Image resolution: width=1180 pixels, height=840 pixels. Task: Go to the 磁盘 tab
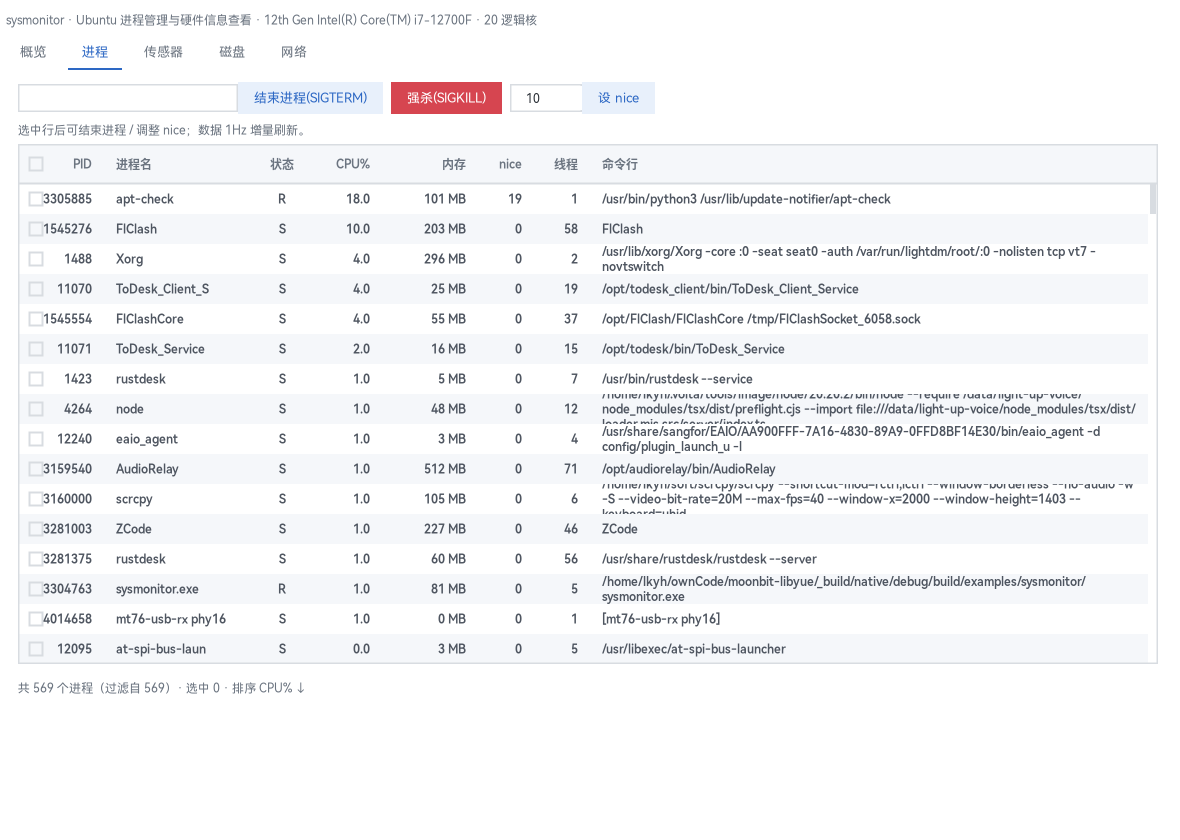click(232, 52)
